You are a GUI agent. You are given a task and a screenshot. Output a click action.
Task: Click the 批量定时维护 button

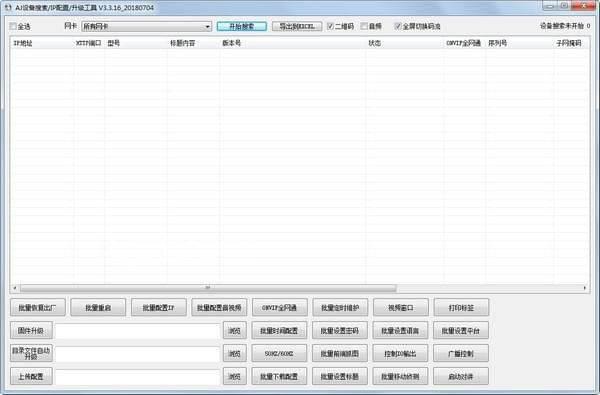click(340, 307)
